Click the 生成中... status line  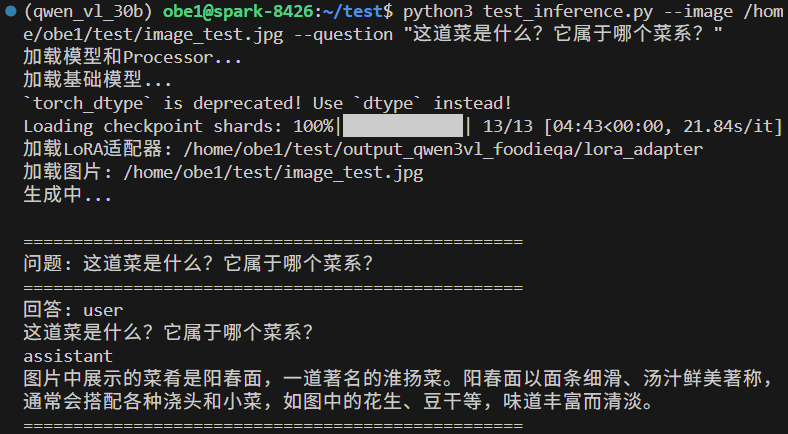[68, 196]
